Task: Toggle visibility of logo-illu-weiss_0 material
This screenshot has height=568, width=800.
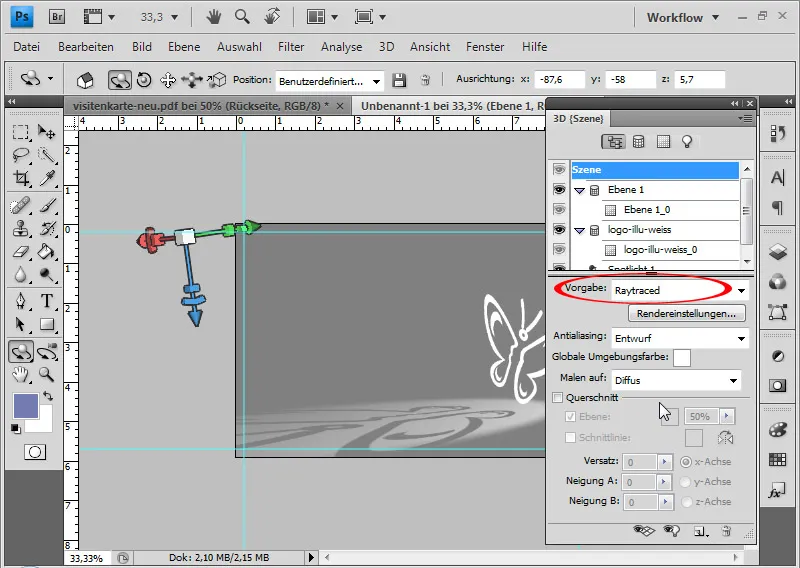Action: [x=559, y=250]
